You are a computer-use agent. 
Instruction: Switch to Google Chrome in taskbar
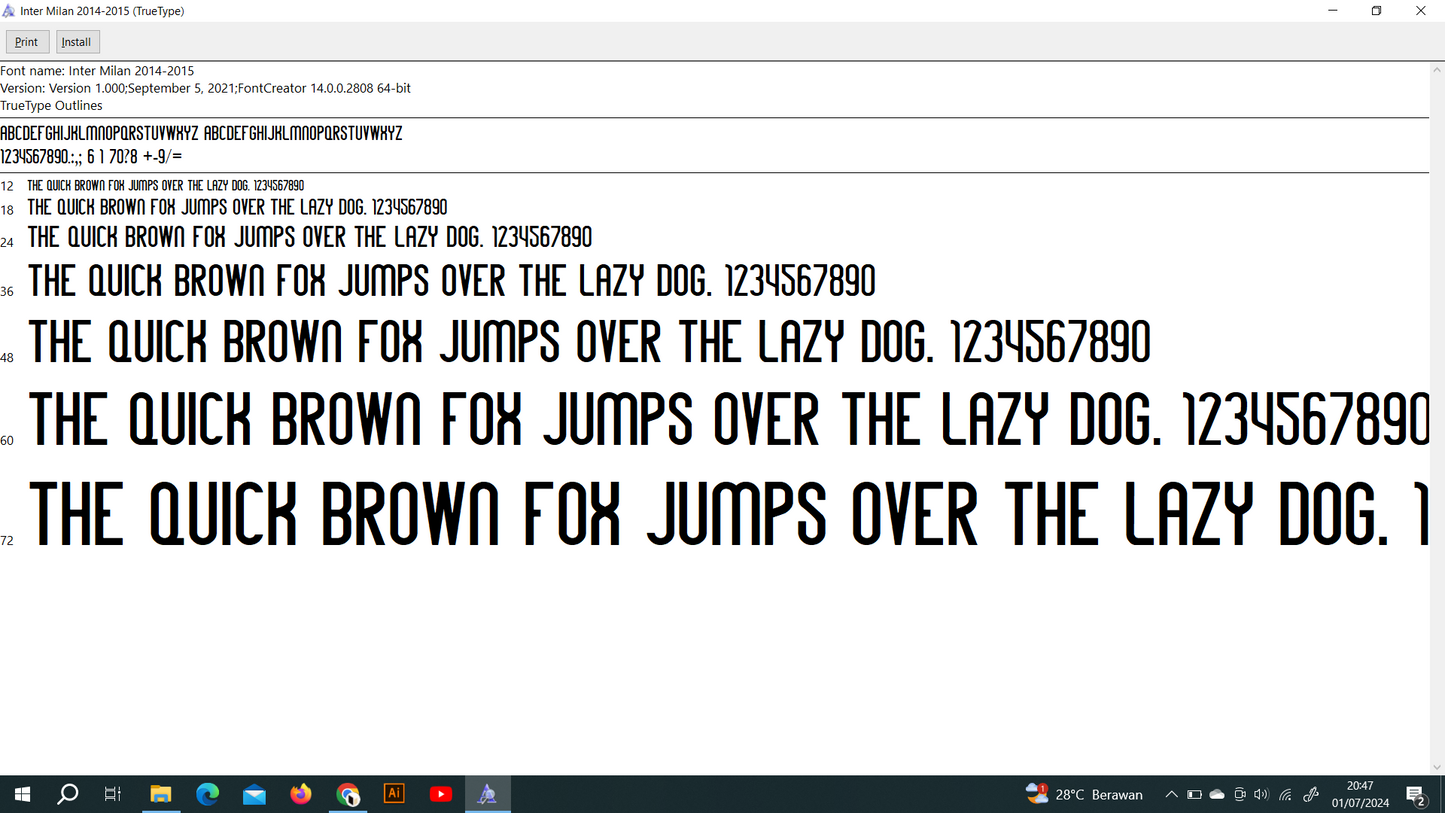pyautogui.click(x=348, y=794)
